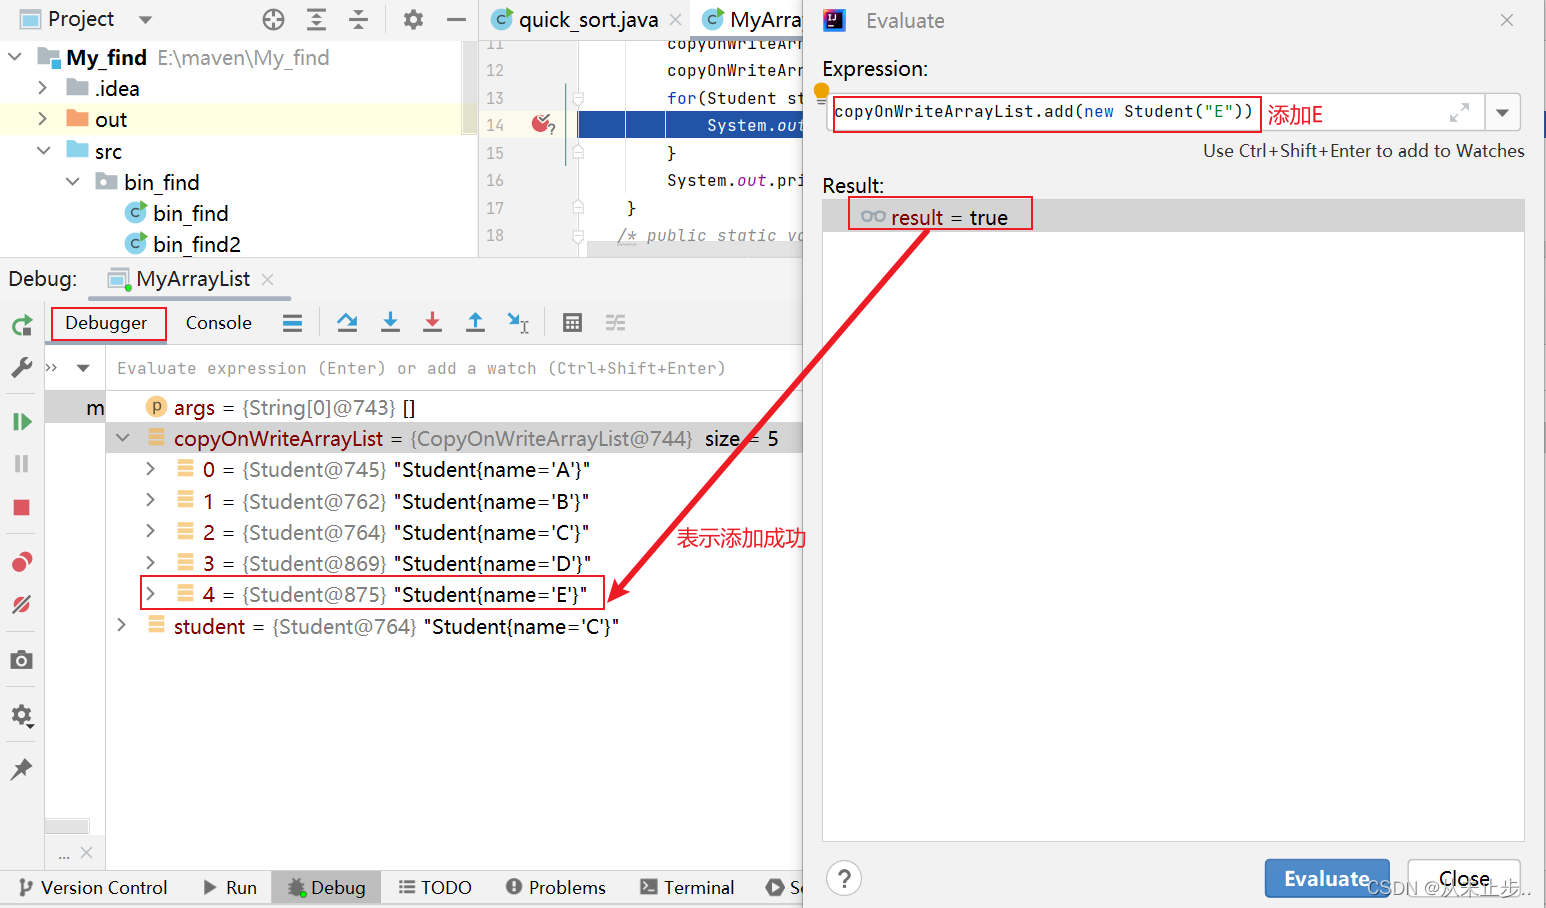Hide the Project panel with minus icon
Screen dimensions: 1546x908
(x=456, y=19)
